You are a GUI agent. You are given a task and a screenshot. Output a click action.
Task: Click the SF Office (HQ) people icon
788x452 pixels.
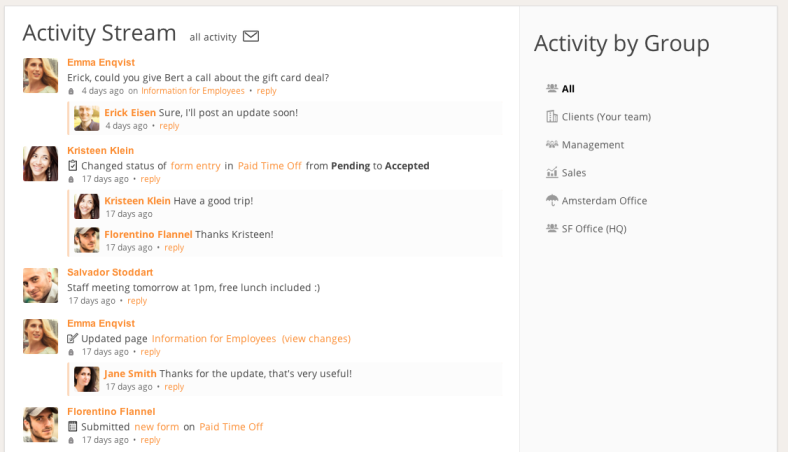tap(552, 228)
